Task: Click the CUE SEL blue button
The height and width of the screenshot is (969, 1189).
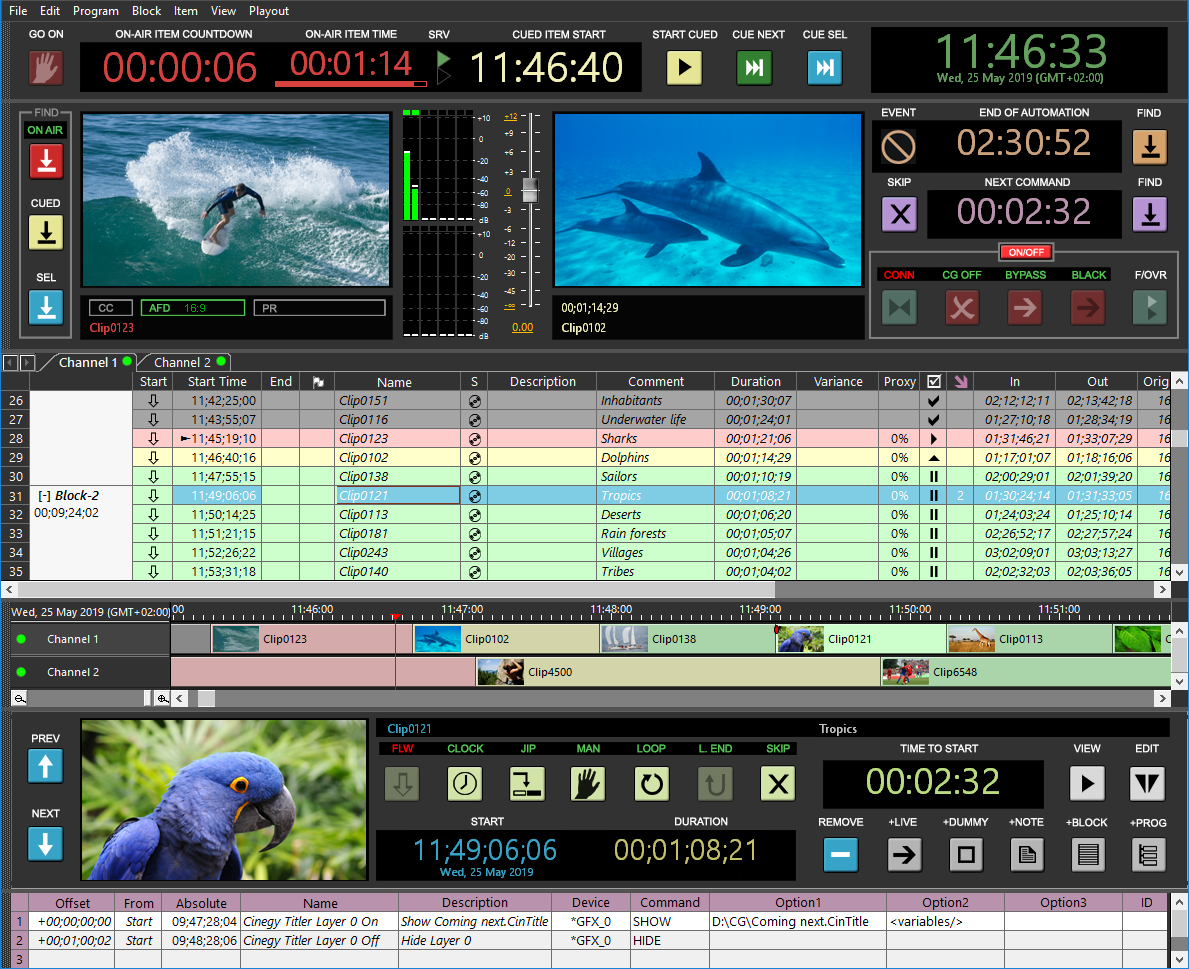Action: pyautogui.click(x=824, y=67)
